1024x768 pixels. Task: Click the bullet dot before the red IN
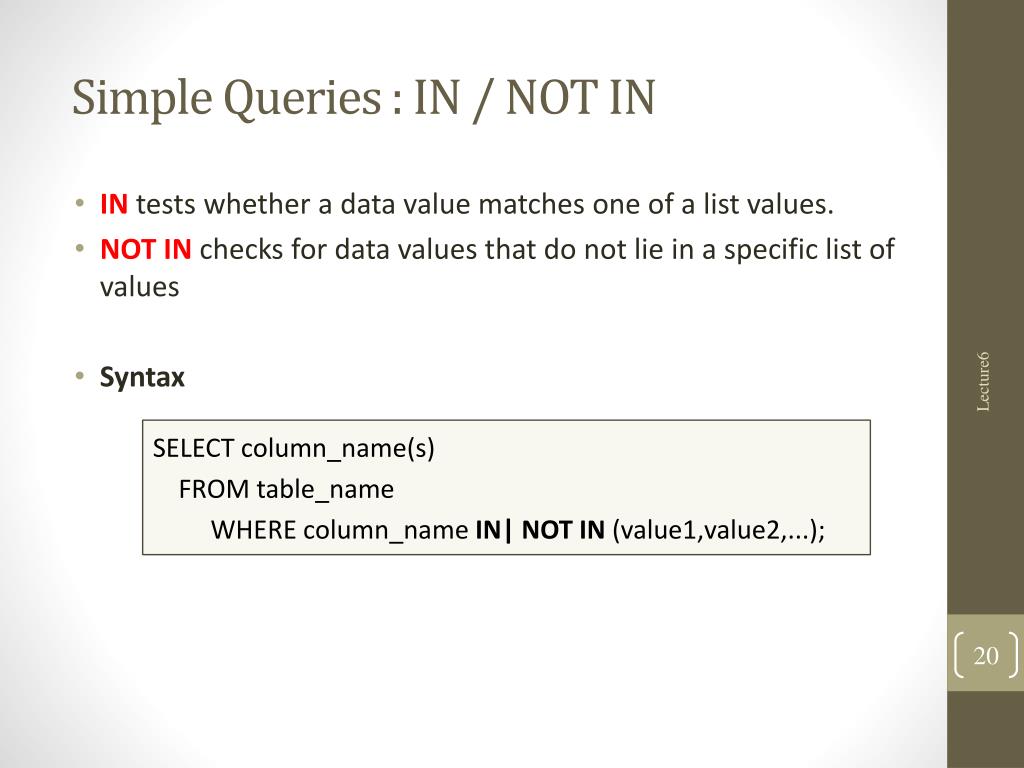click(80, 203)
